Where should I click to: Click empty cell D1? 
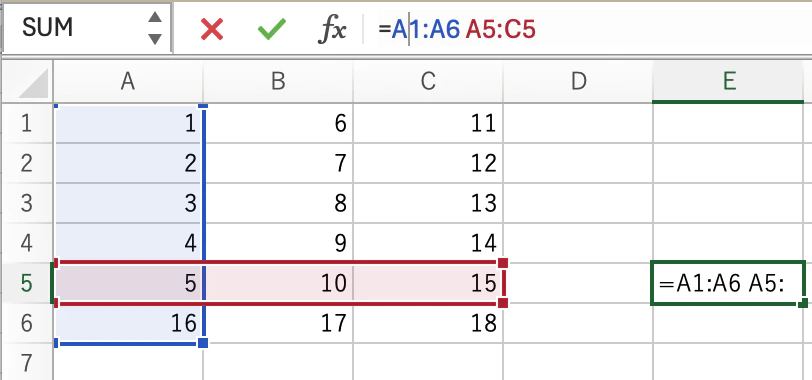[578, 123]
